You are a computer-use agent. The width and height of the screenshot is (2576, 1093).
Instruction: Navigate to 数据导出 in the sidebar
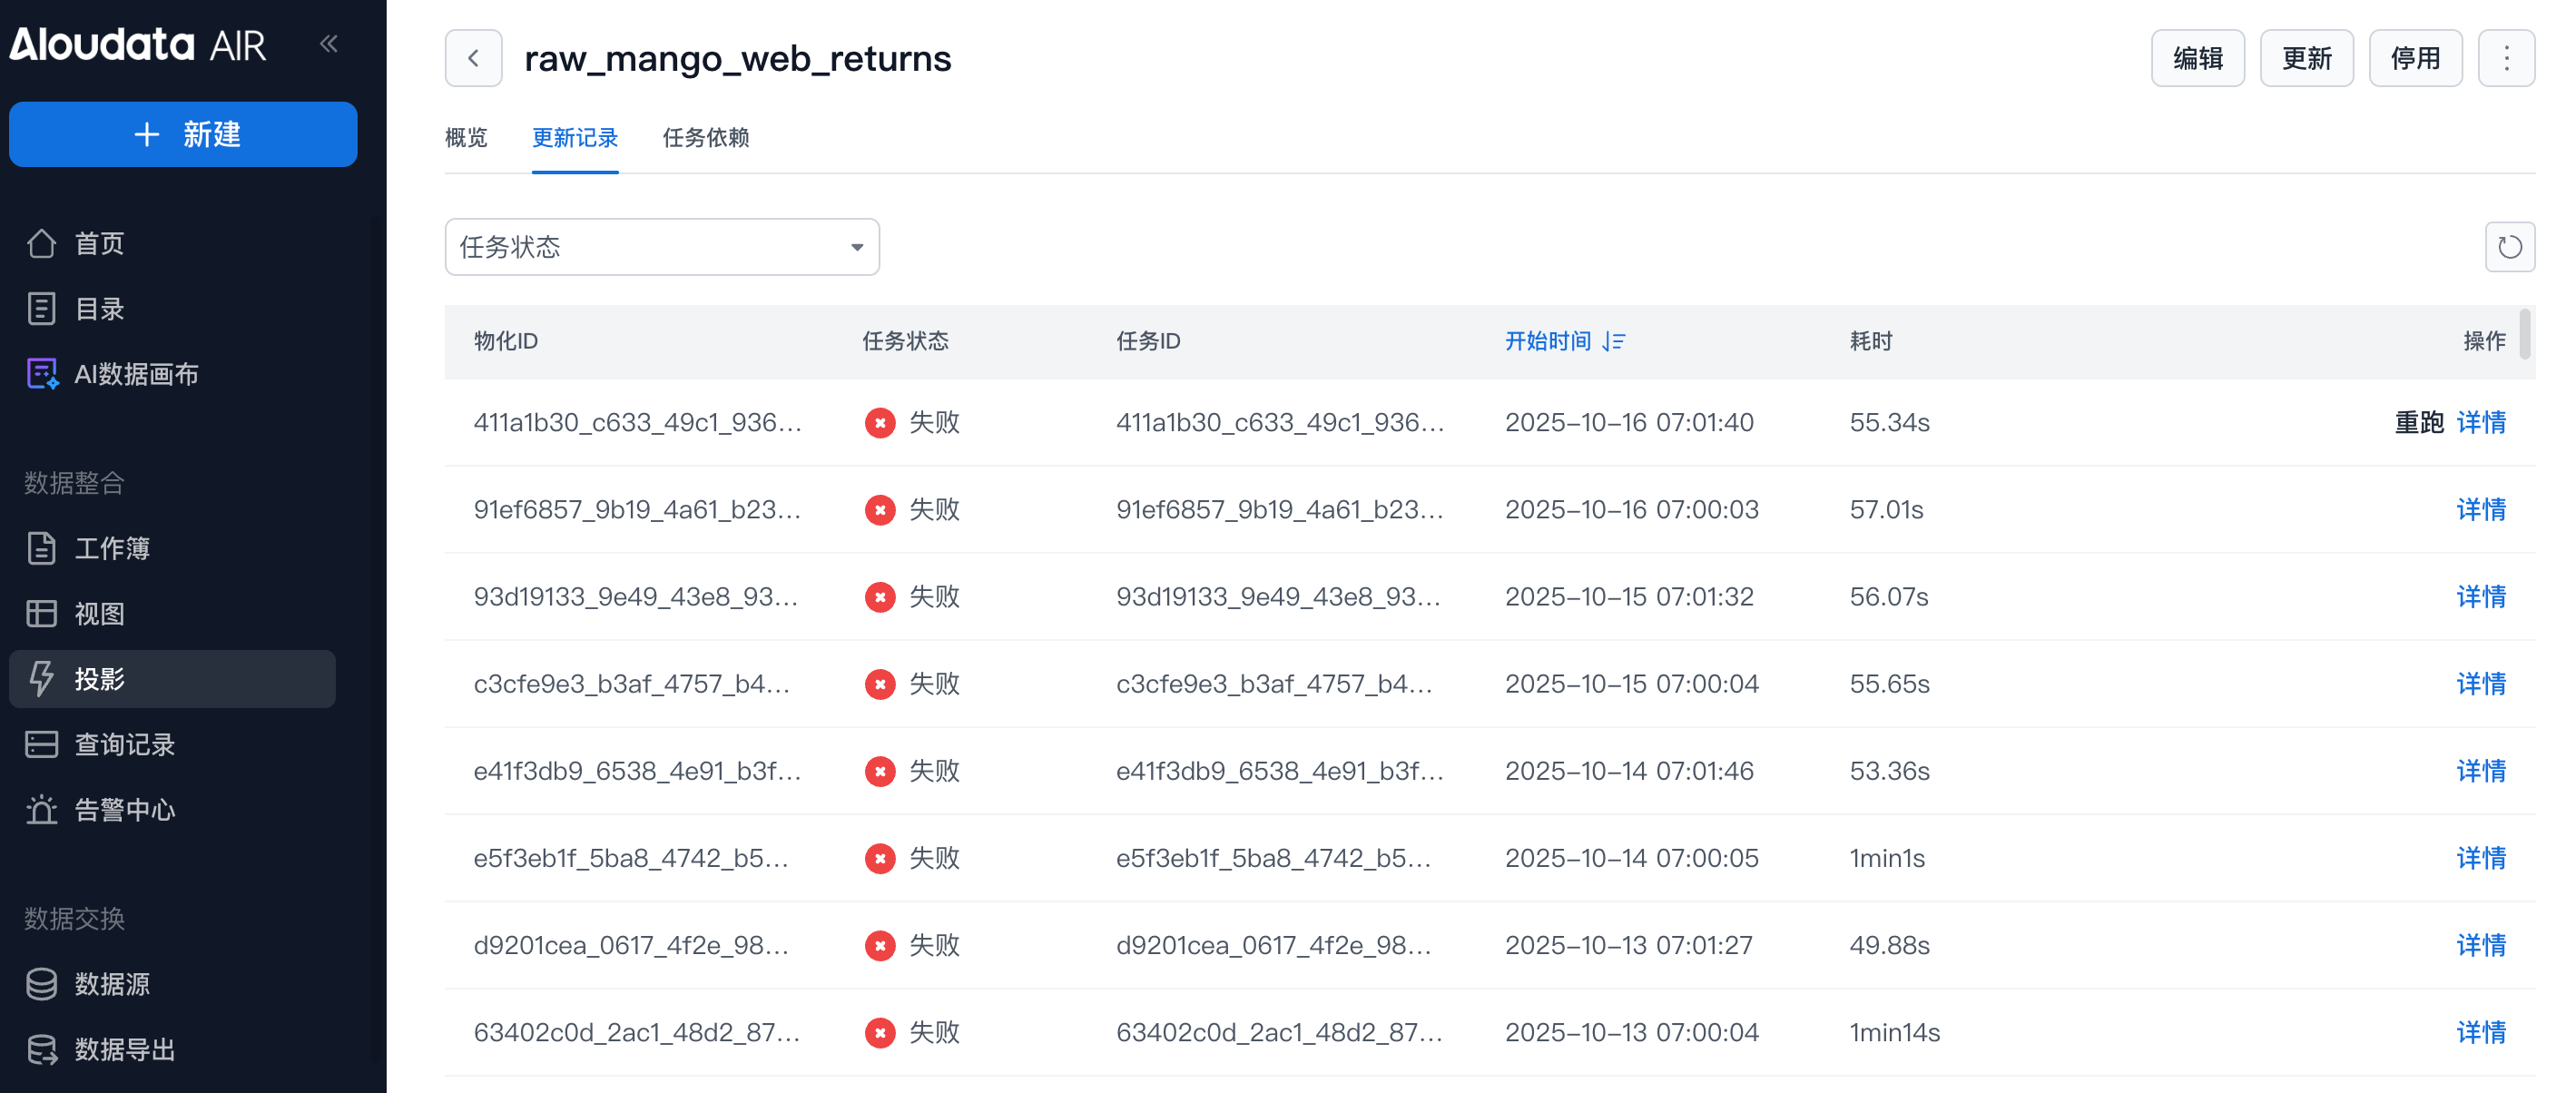pos(124,1049)
